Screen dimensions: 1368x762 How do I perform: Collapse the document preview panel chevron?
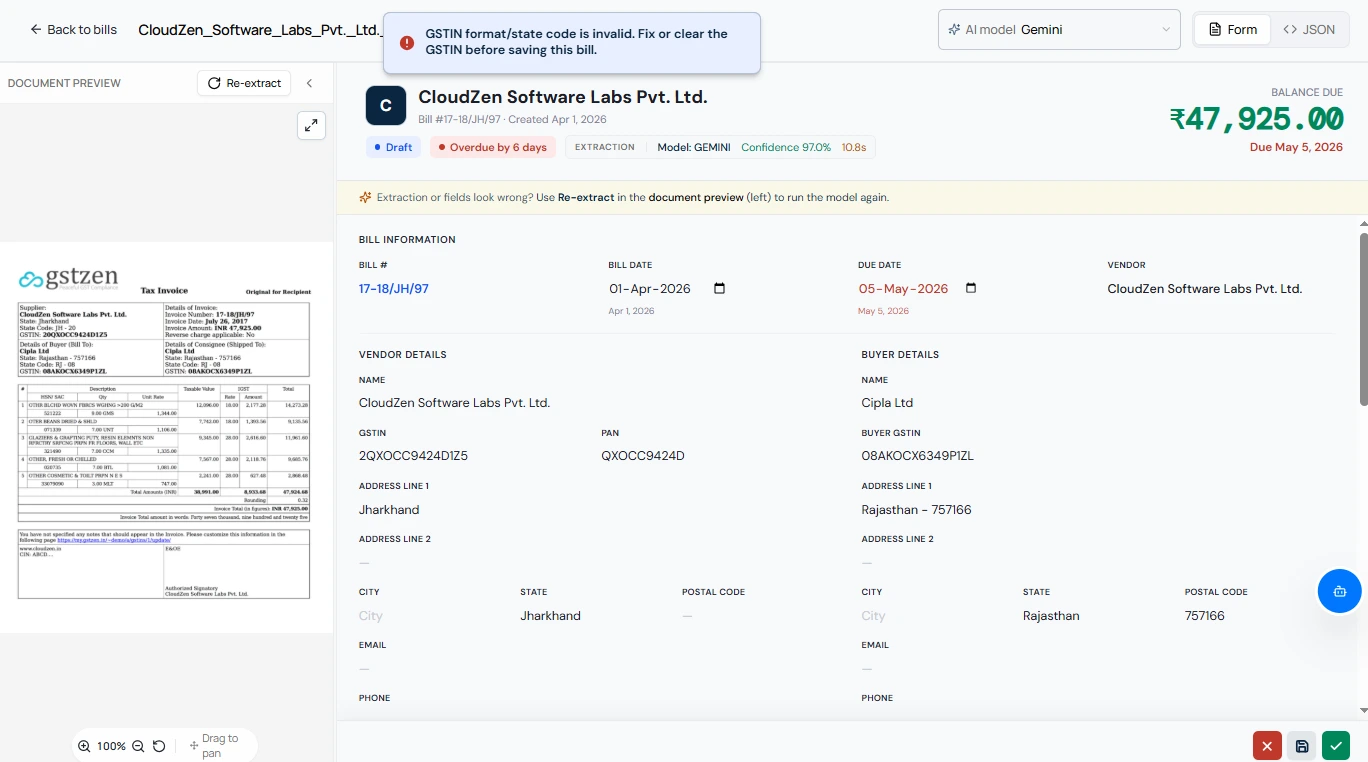(310, 83)
